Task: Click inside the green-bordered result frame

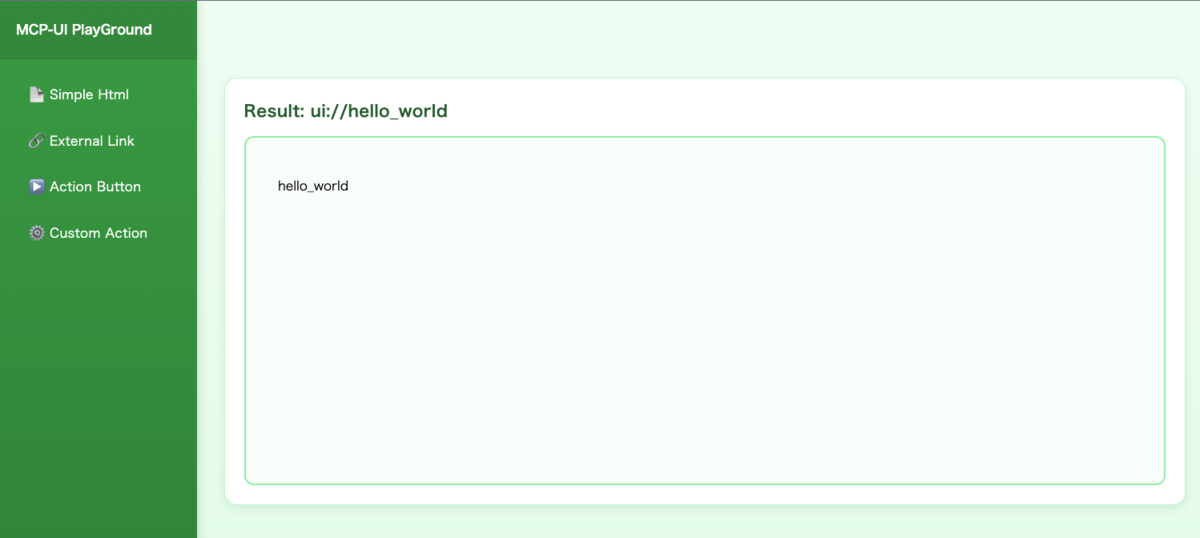Action: (x=705, y=330)
